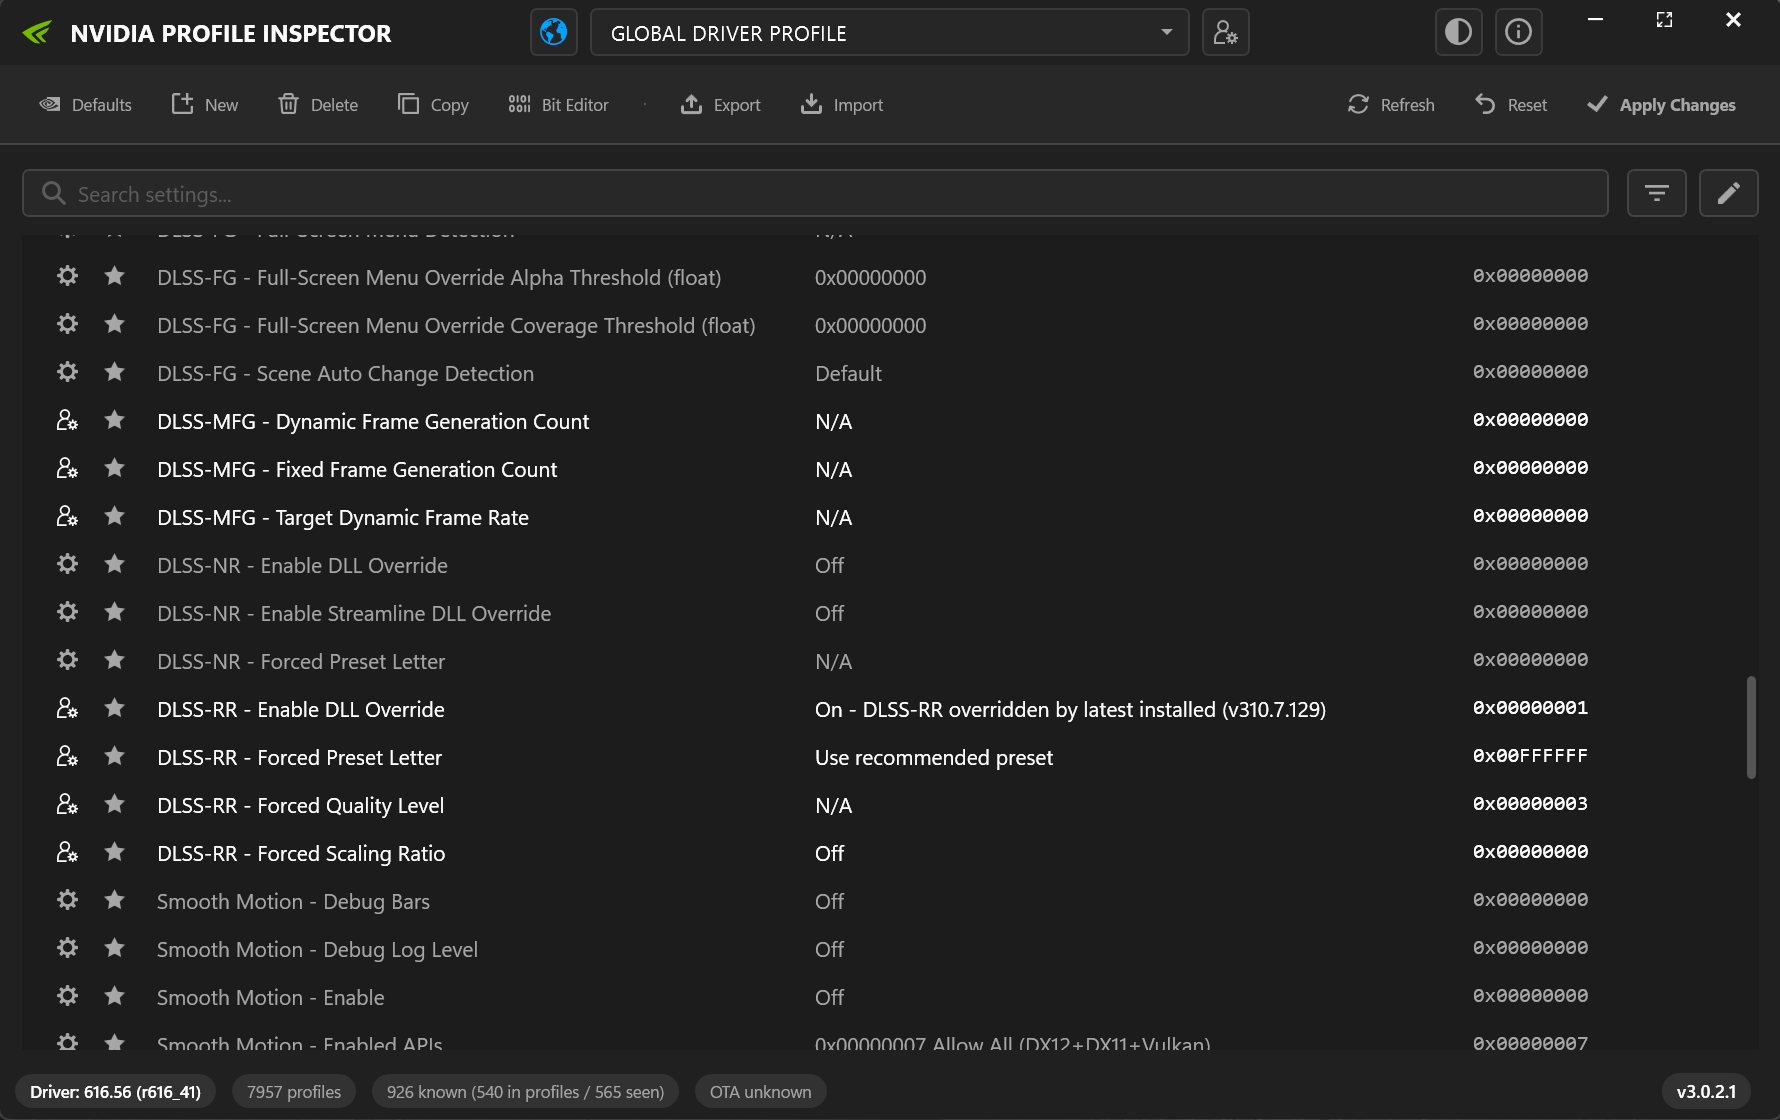Open value dropdown for DLSS-NR Enable DLL Override

coord(829,566)
